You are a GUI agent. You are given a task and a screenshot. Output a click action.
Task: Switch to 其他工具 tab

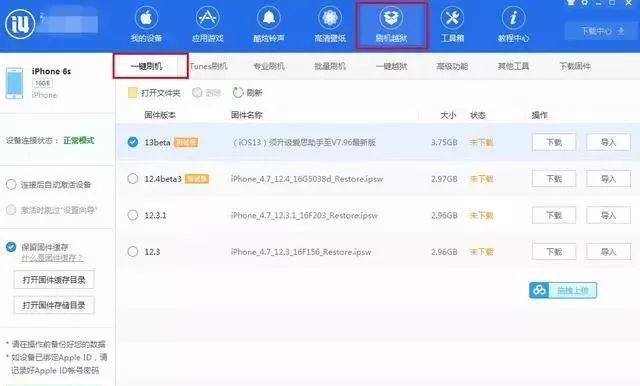click(513, 66)
